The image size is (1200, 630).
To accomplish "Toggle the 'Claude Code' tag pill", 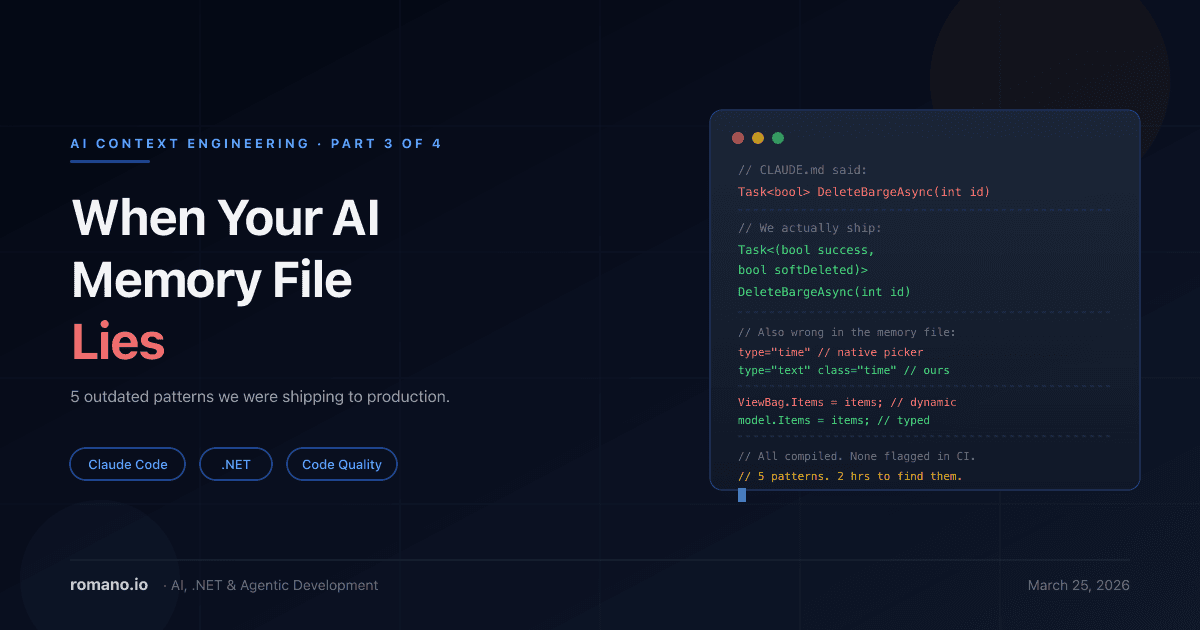I will point(127,464).
